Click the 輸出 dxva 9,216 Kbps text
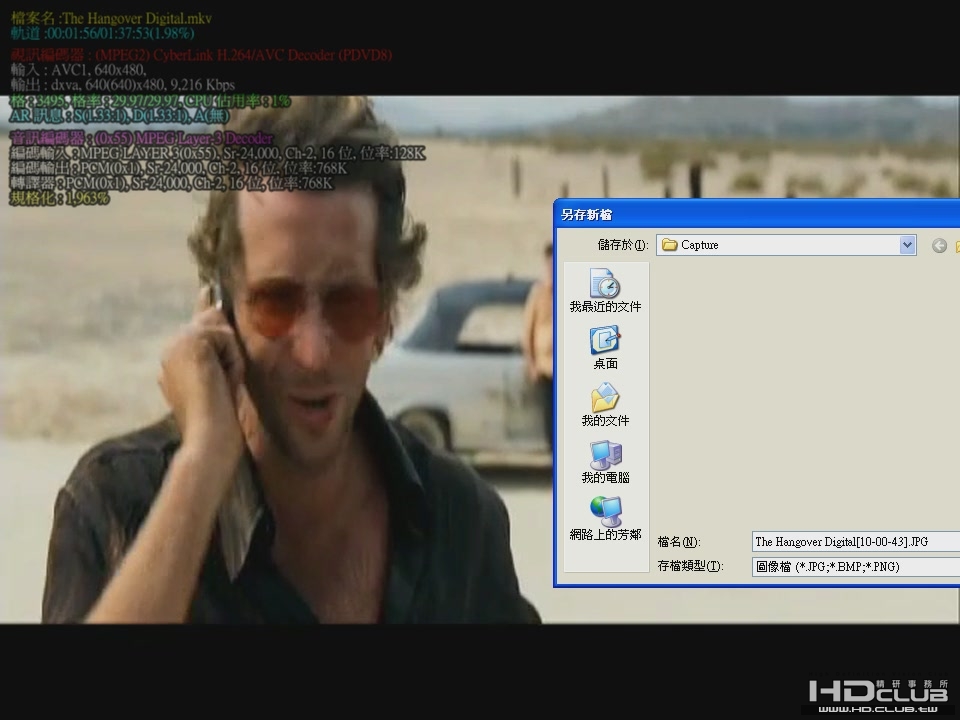 coord(122,84)
